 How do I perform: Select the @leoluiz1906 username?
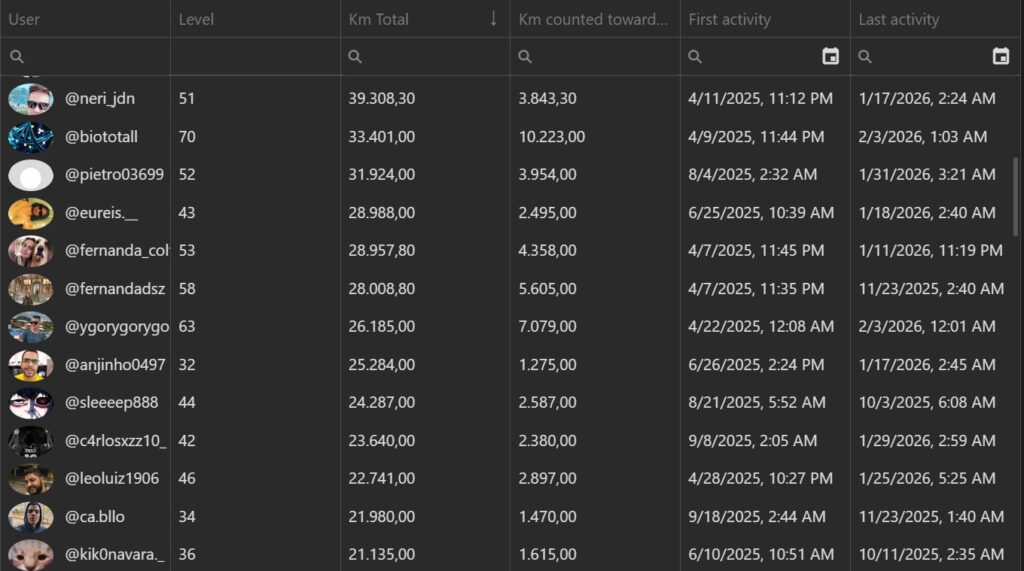(x=112, y=479)
